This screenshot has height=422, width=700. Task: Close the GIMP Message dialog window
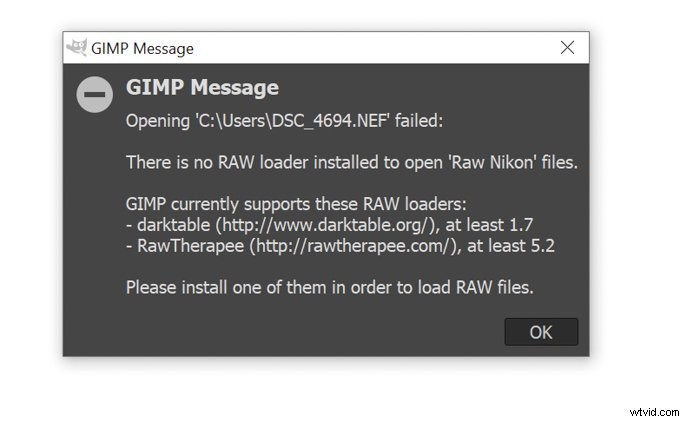click(x=567, y=48)
